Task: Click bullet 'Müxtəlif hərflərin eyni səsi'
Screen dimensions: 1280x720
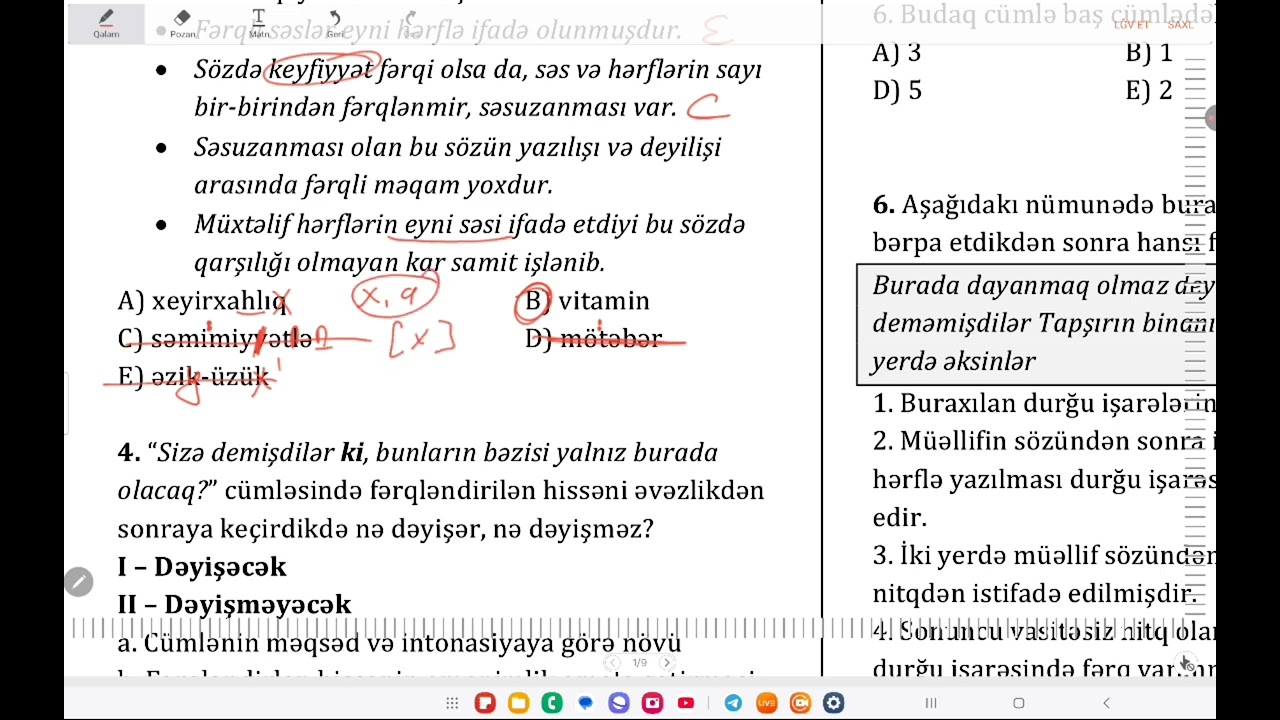Action: tap(469, 243)
